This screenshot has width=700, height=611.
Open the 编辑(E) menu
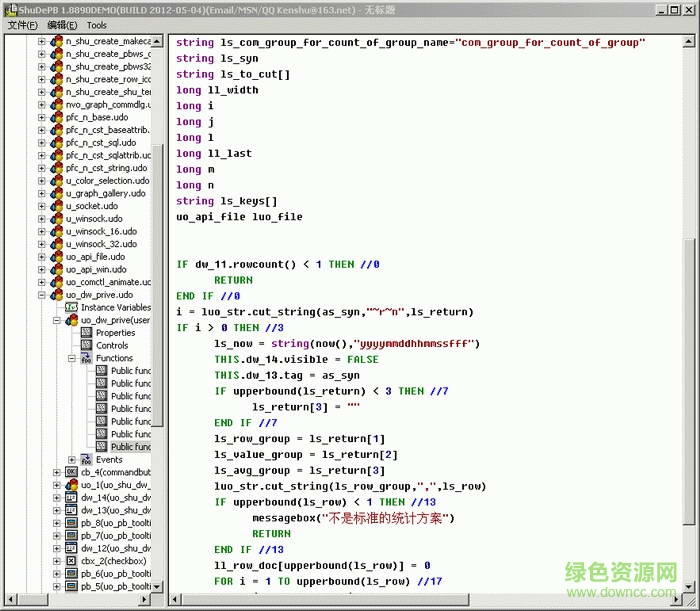[x=62, y=25]
